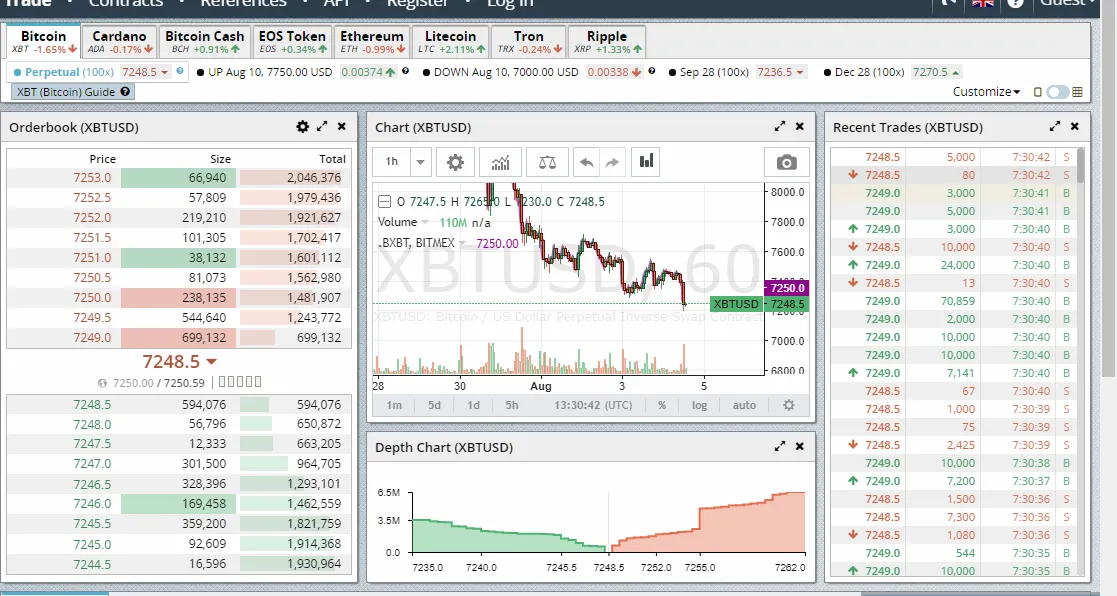The height and width of the screenshot is (596, 1117).
Task: Click help icon next to Perpetual contract
Action: 180,70
